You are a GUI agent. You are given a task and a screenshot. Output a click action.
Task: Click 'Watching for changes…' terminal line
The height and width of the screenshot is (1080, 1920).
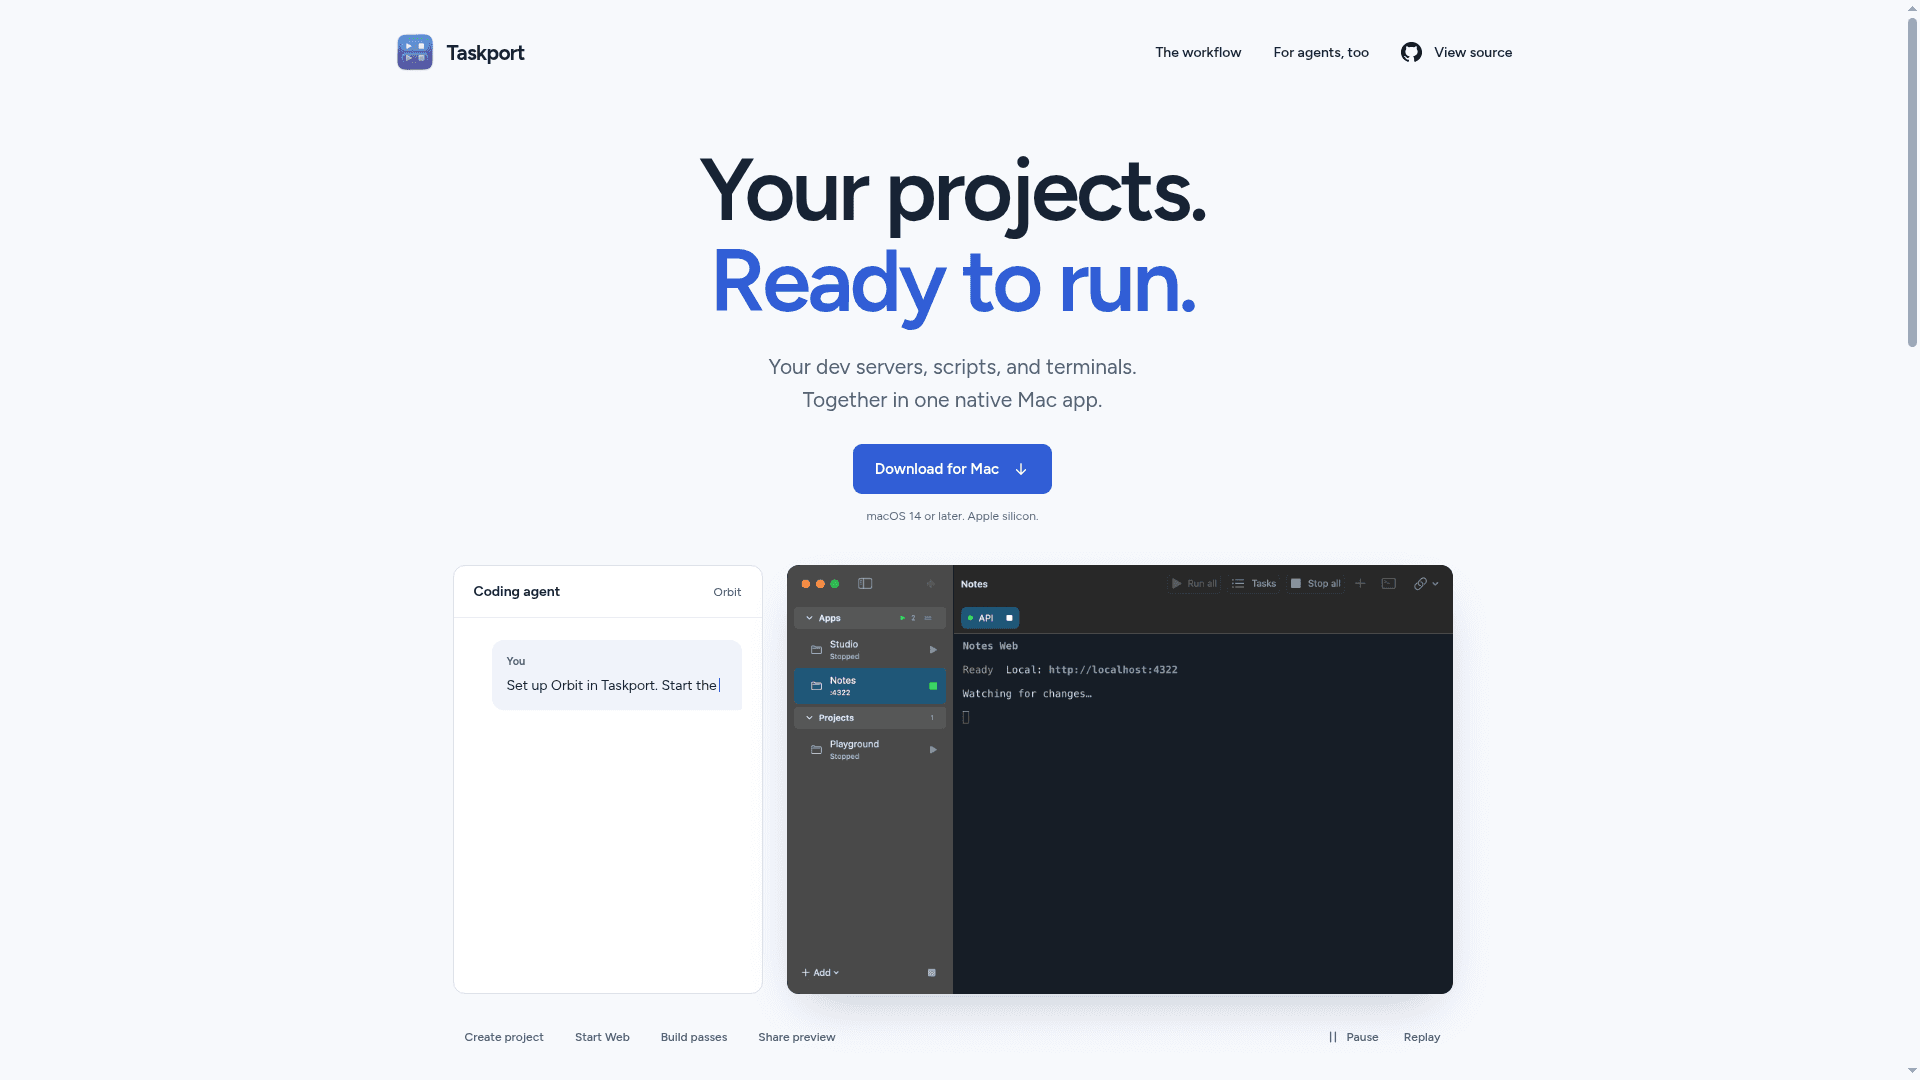click(x=1027, y=694)
